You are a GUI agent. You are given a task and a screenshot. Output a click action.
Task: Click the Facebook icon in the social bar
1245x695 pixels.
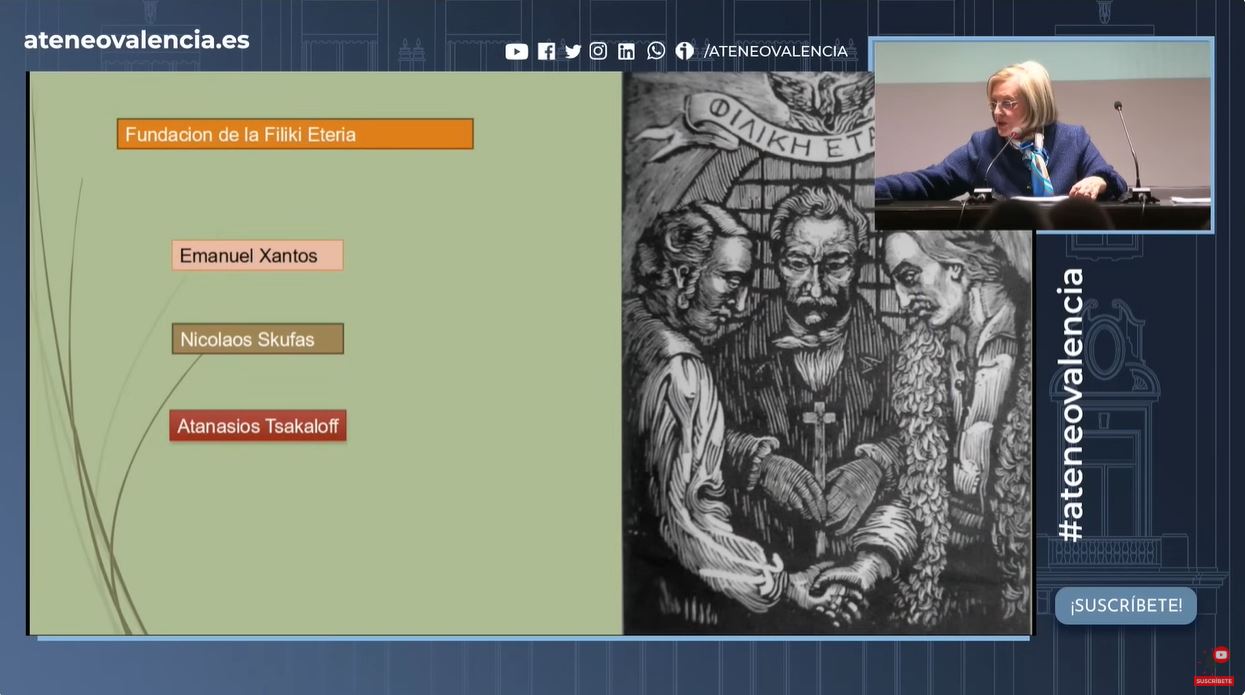[546, 51]
